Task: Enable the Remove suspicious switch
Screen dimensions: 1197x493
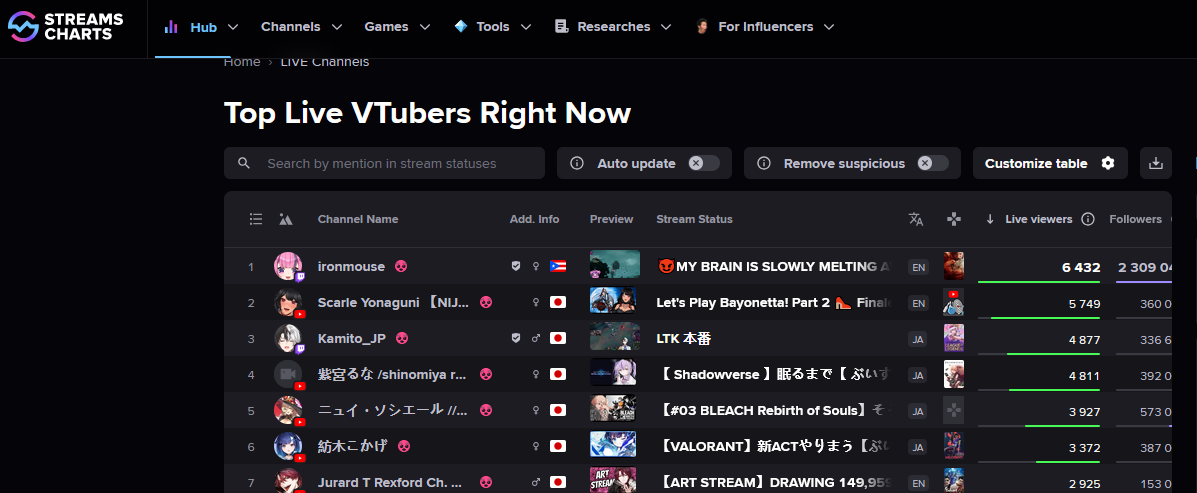Action: point(933,163)
